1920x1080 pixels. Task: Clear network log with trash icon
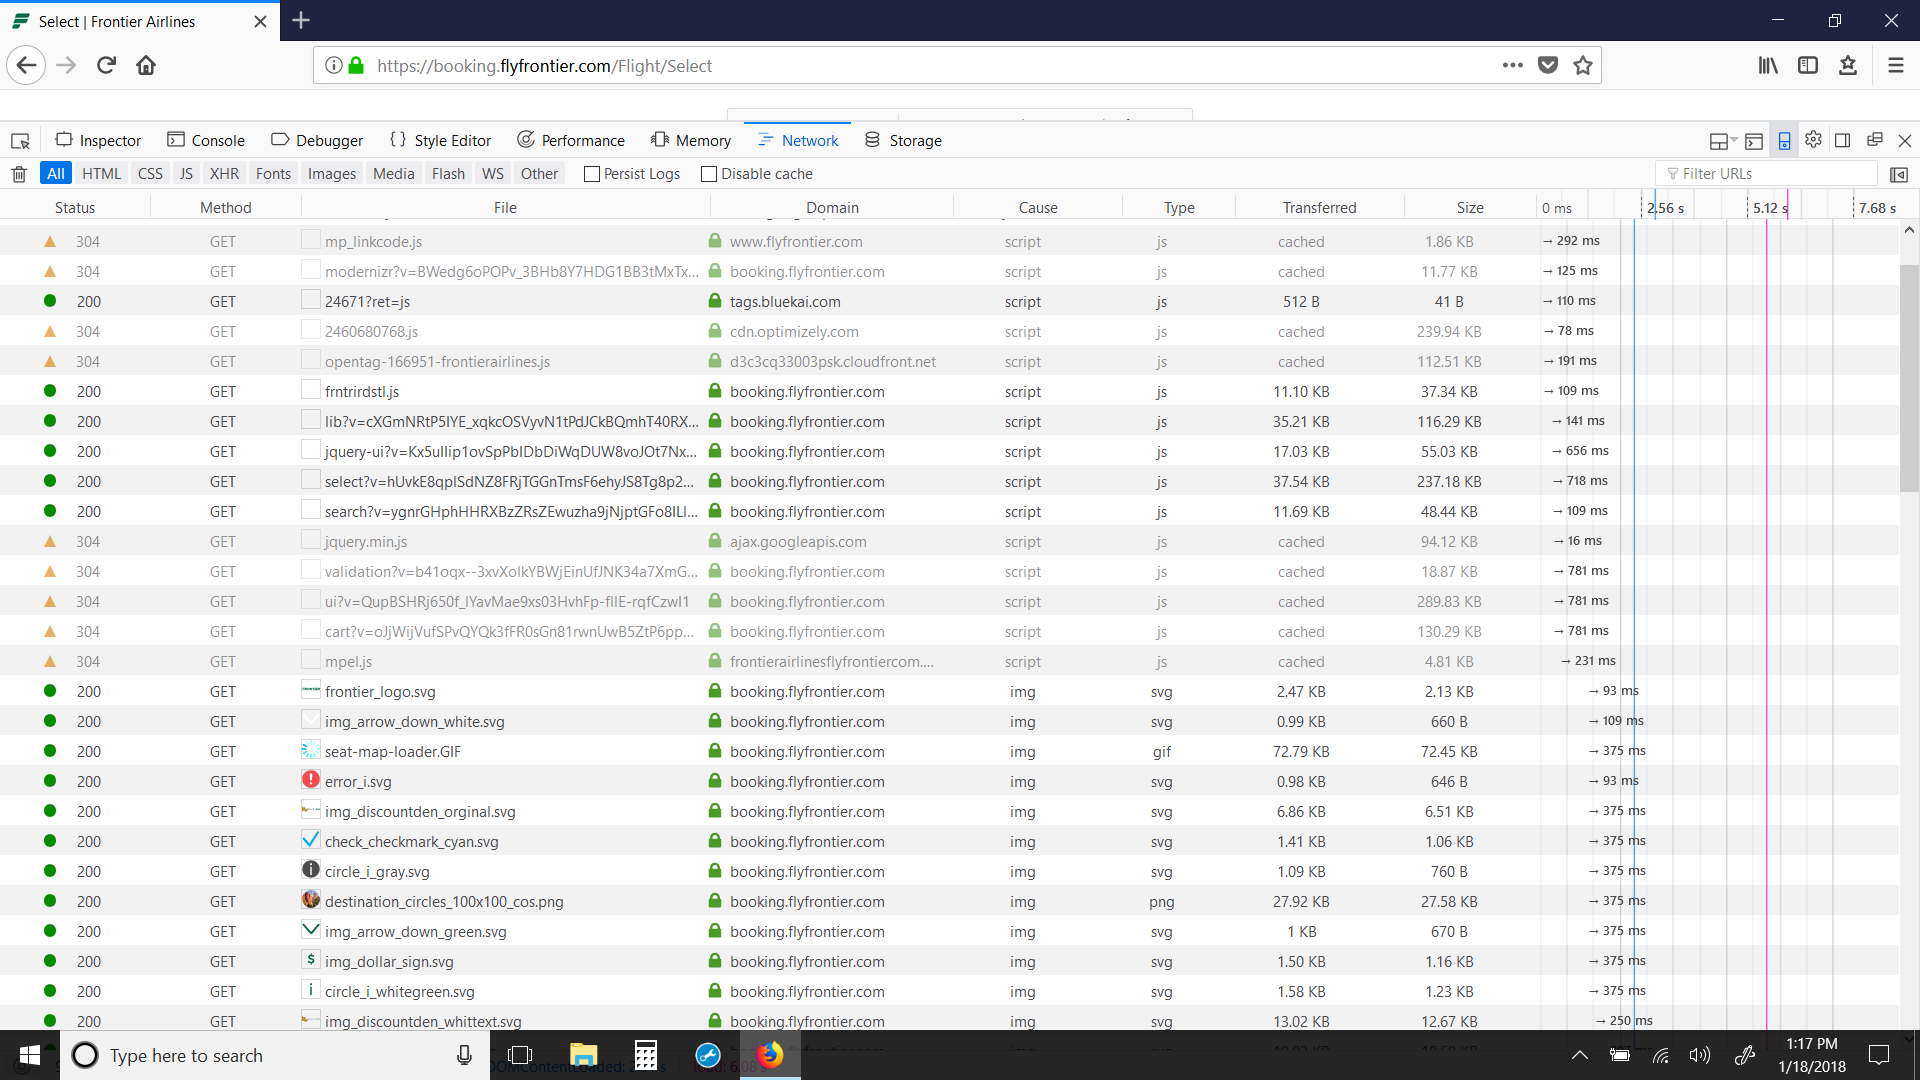click(18, 174)
